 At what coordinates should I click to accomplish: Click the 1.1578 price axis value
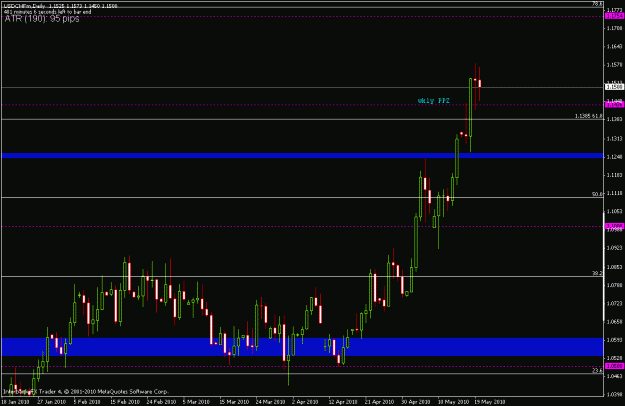click(614, 65)
